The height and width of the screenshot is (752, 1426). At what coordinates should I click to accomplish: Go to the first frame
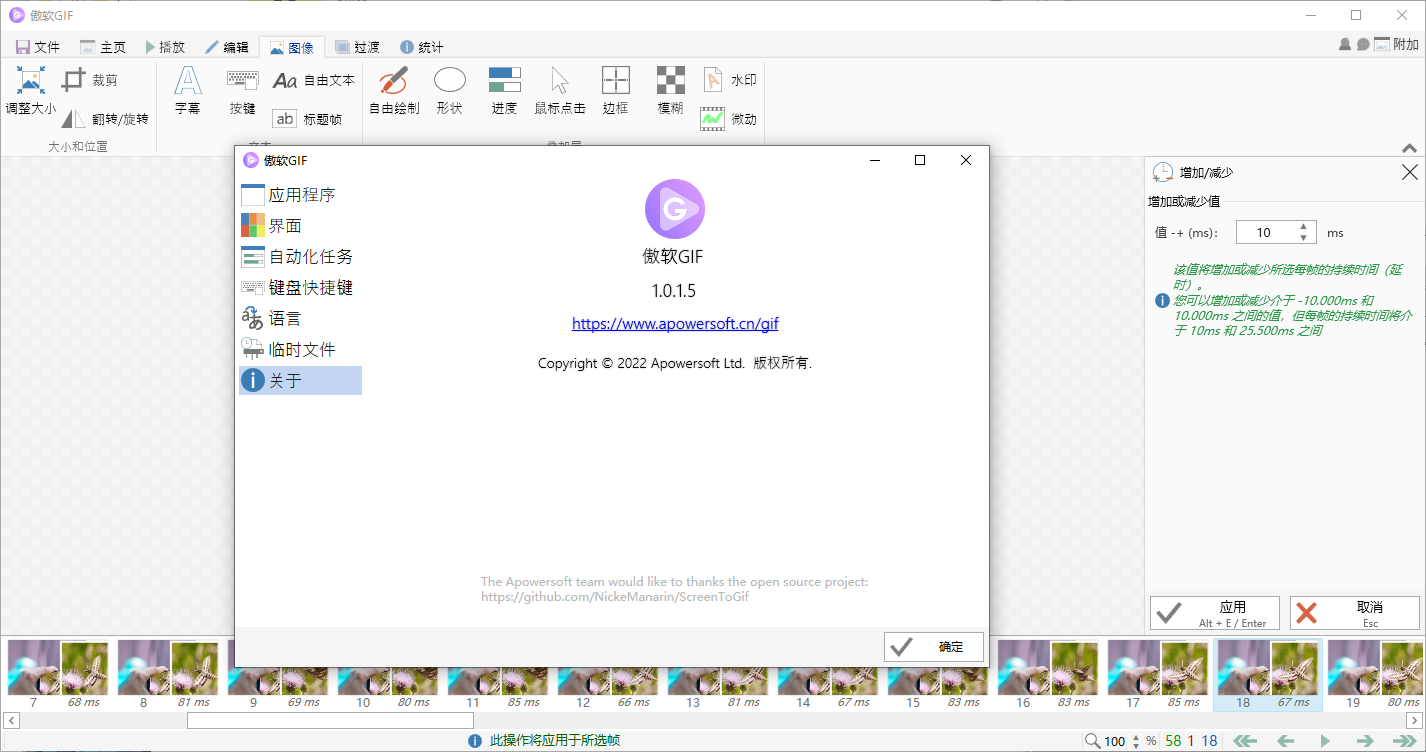coord(1245,741)
